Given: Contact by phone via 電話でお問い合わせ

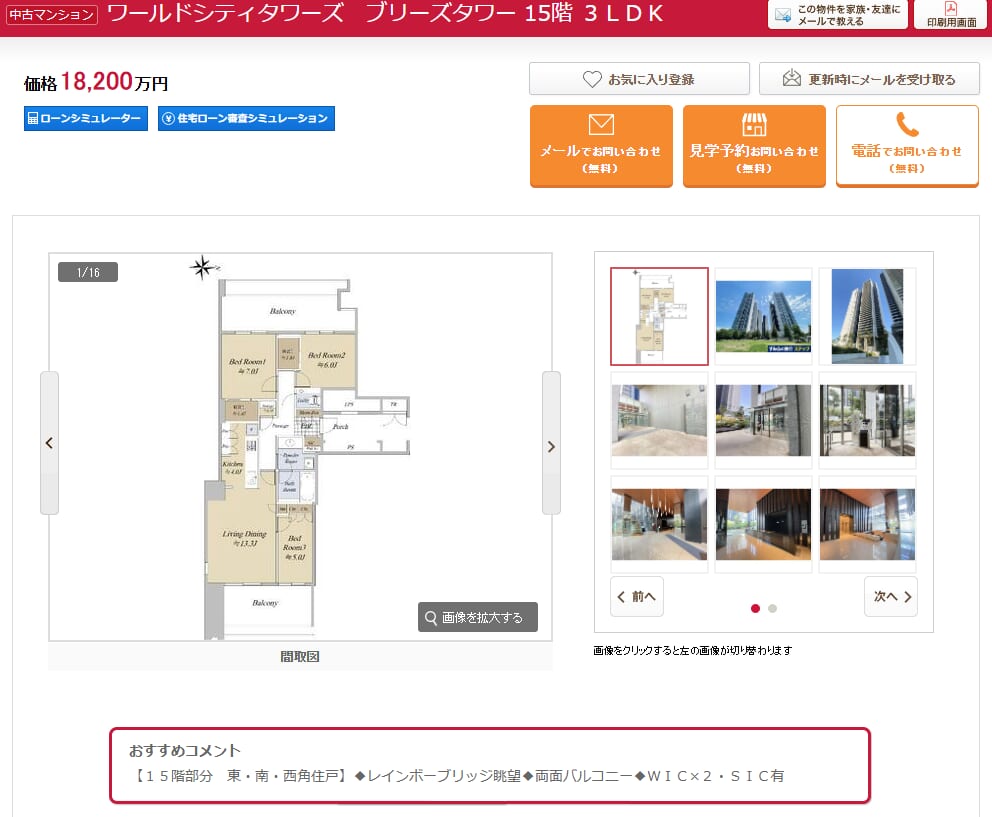Looking at the screenshot, I should click(907, 146).
